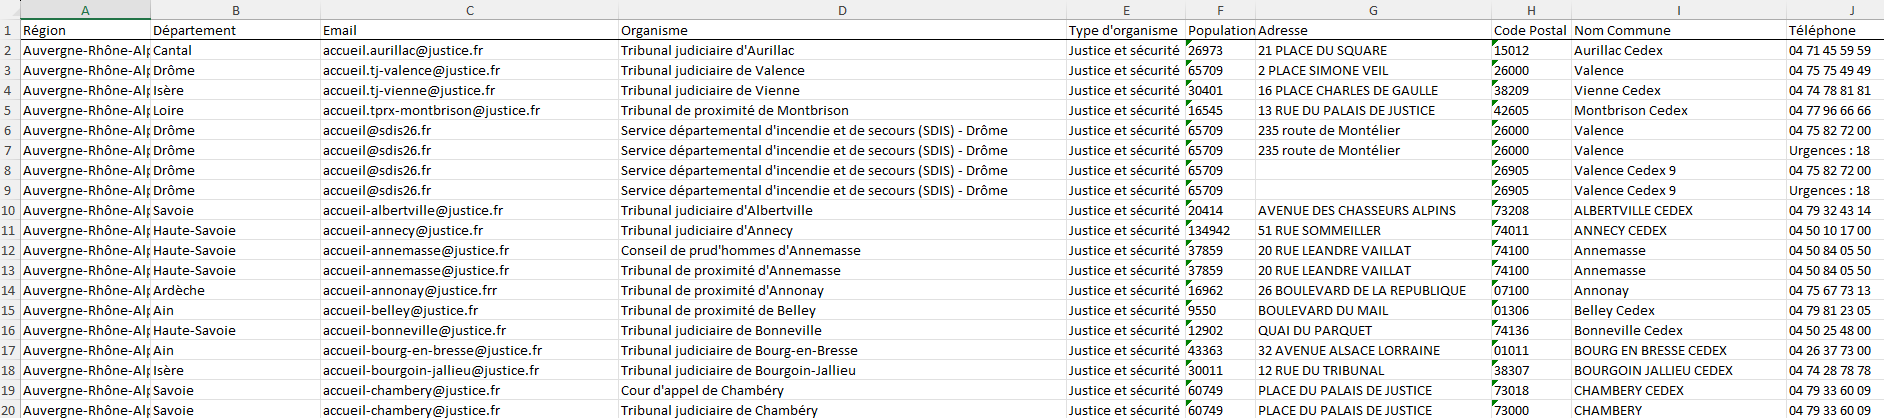Select address '21 PLACE DU SQUARE'
The height and width of the screenshot is (418, 1884).
click(1373, 50)
